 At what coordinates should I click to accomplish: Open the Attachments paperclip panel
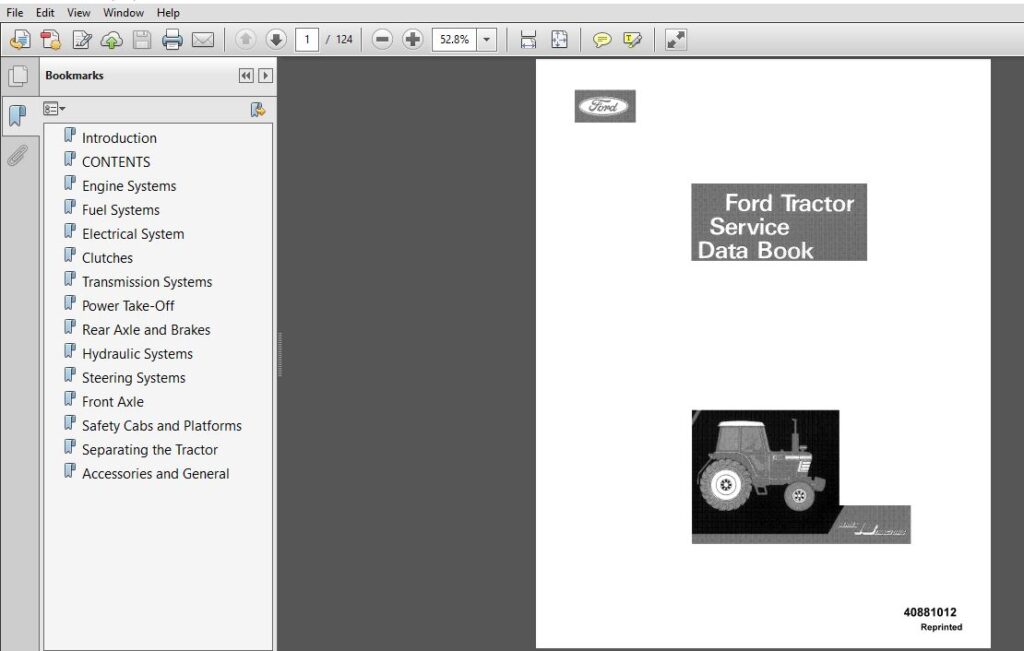tap(18, 155)
